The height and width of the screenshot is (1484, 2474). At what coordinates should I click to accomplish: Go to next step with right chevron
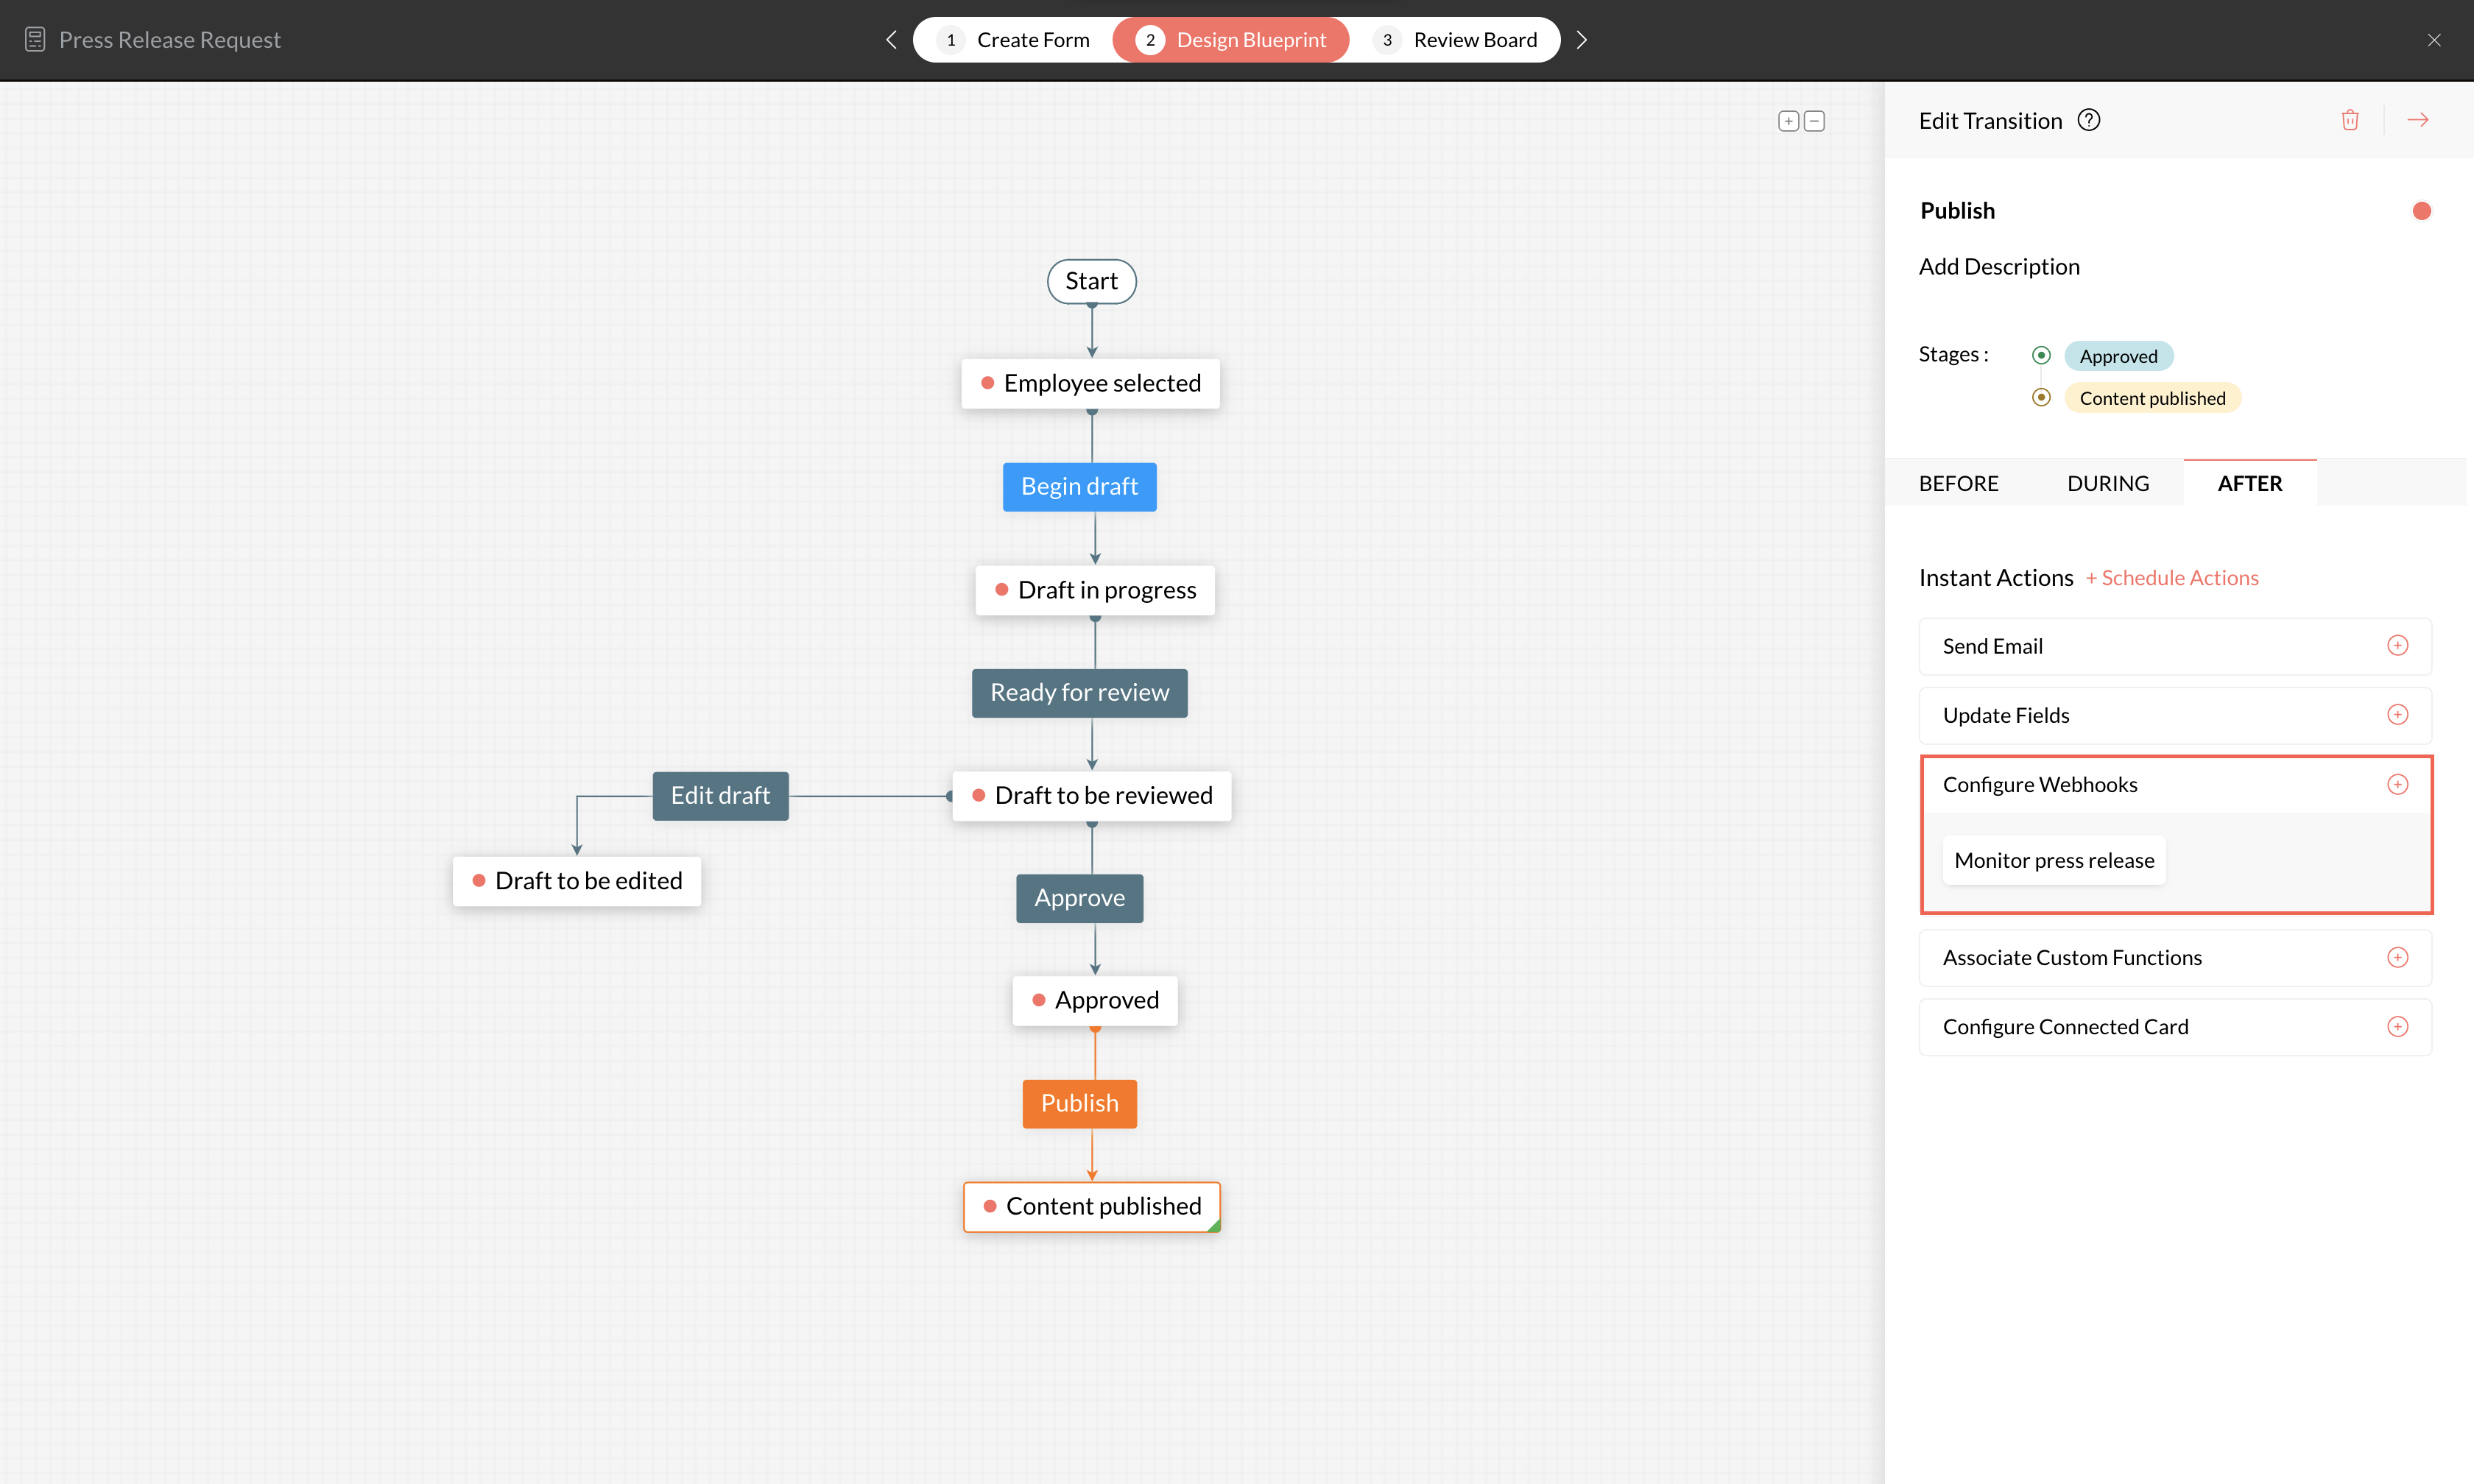point(1581,40)
